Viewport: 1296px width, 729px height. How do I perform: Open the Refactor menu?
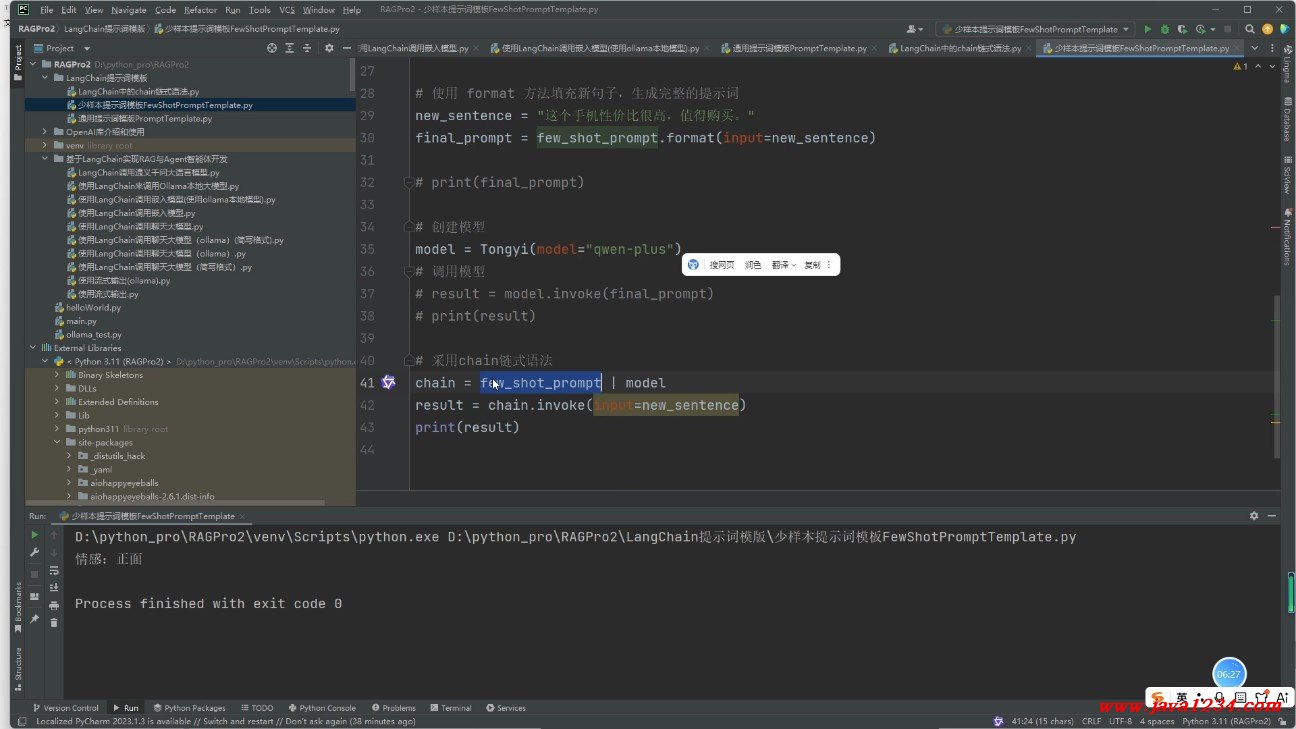click(x=200, y=10)
